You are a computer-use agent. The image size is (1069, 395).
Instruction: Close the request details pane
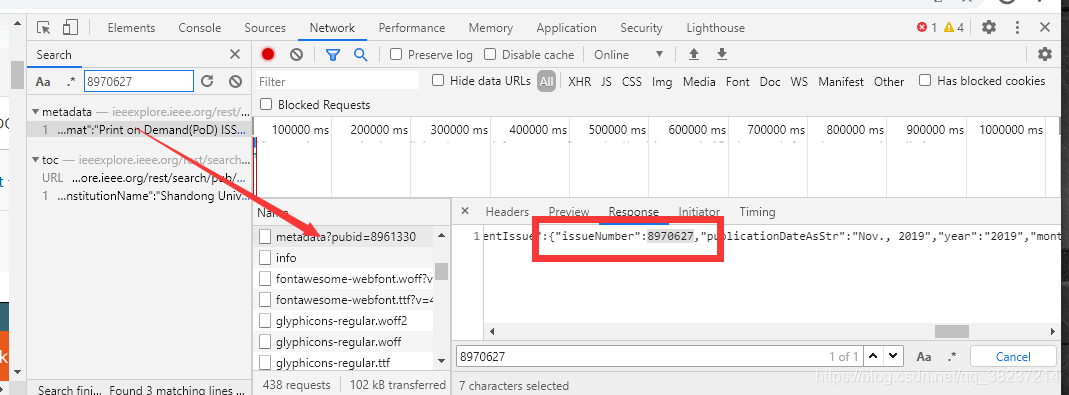pos(465,211)
